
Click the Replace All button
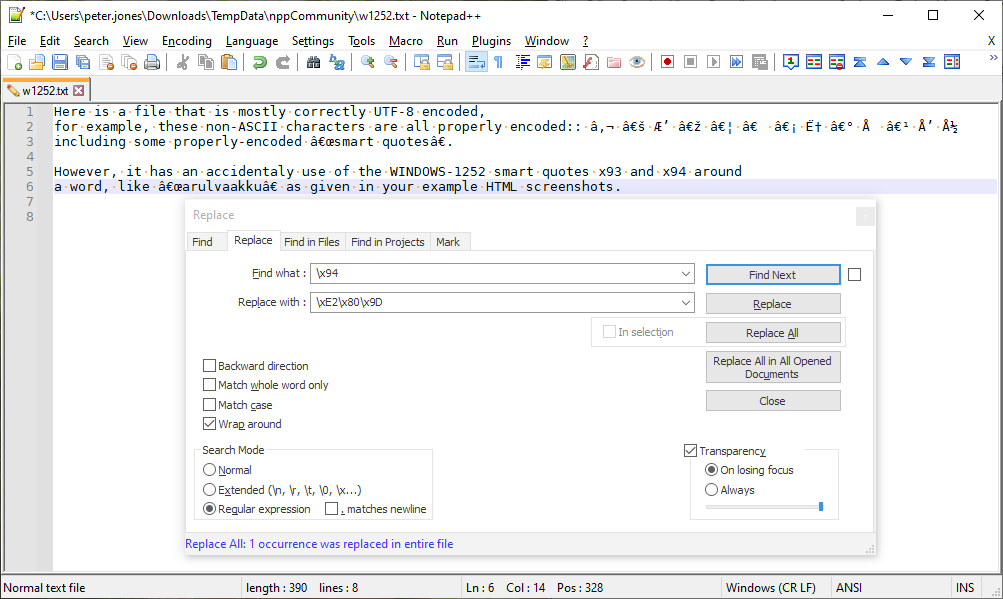point(773,333)
